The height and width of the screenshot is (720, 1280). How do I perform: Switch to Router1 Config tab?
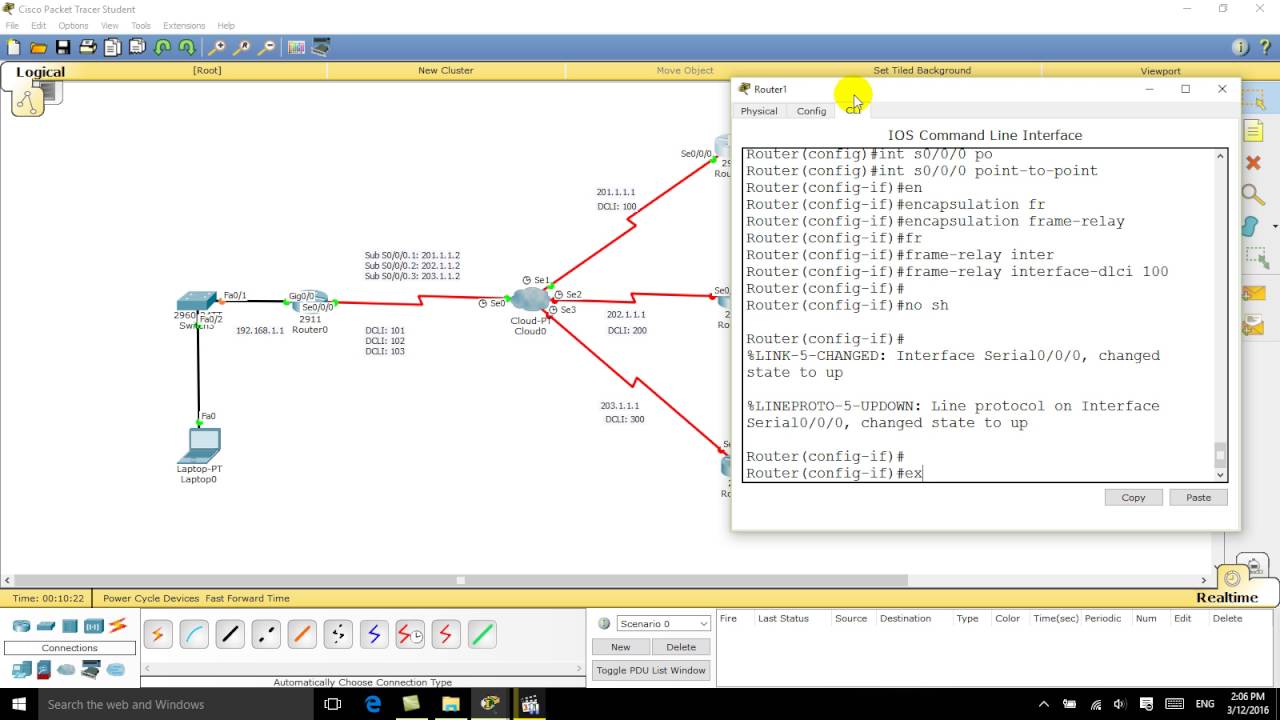click(811, 111)
